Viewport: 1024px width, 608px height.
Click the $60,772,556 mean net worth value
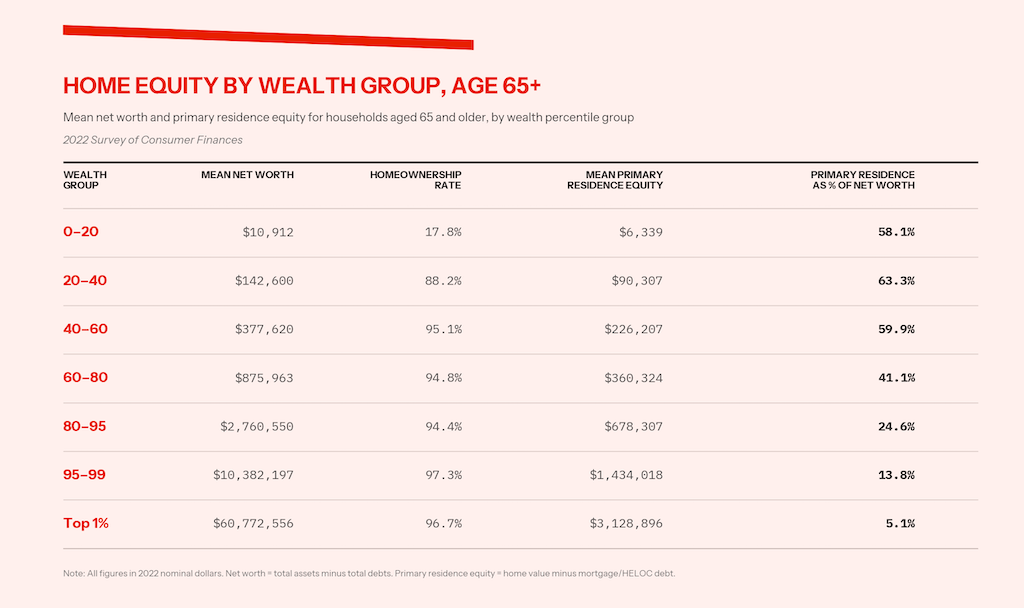coord(253,524)
